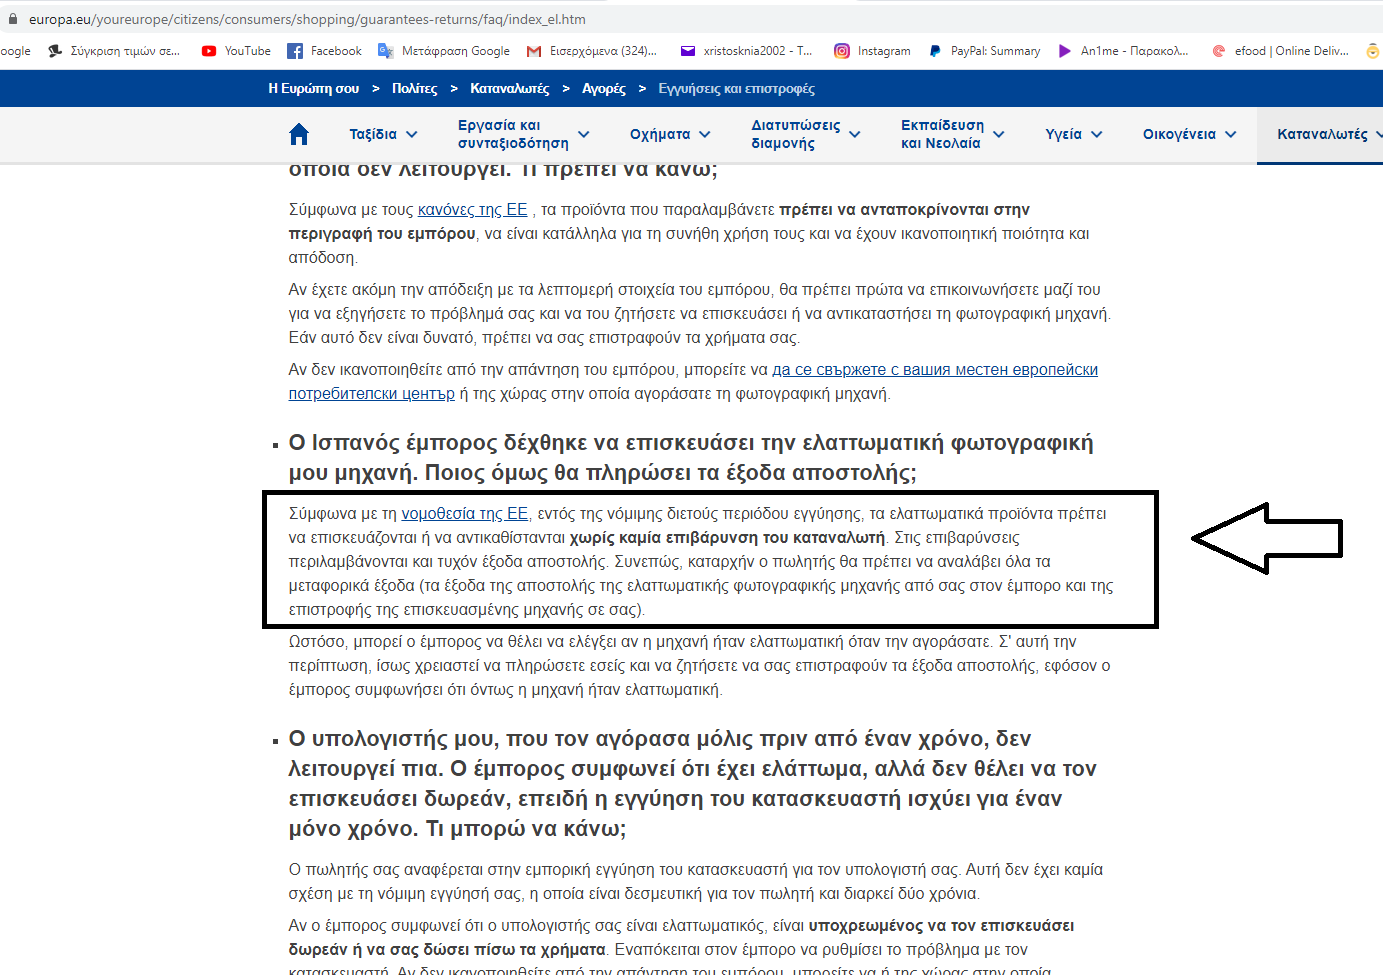Image resolution: width=1383 pixels, height=975 pixels.
Task: Open the κανόνες της ΕΕ link
Action: point(472,210)
